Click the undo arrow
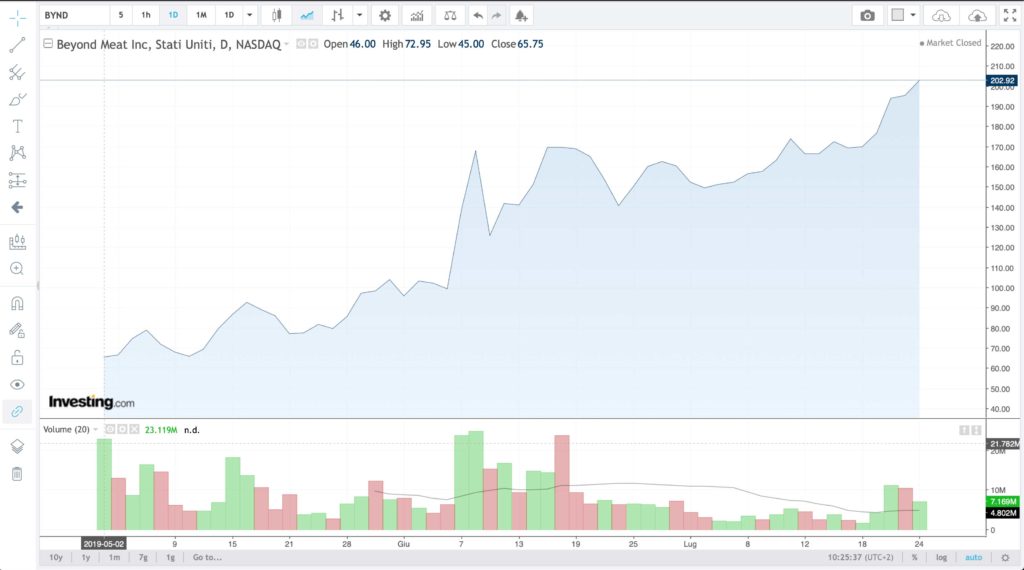This screenshot has height=570, width=1024. (x=478, y=15)
